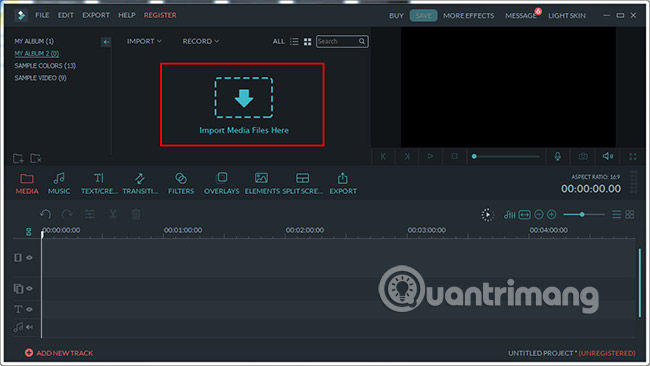Switch to storyboard grid view icon
Screen dimensions: 650x366
[630, 214]
